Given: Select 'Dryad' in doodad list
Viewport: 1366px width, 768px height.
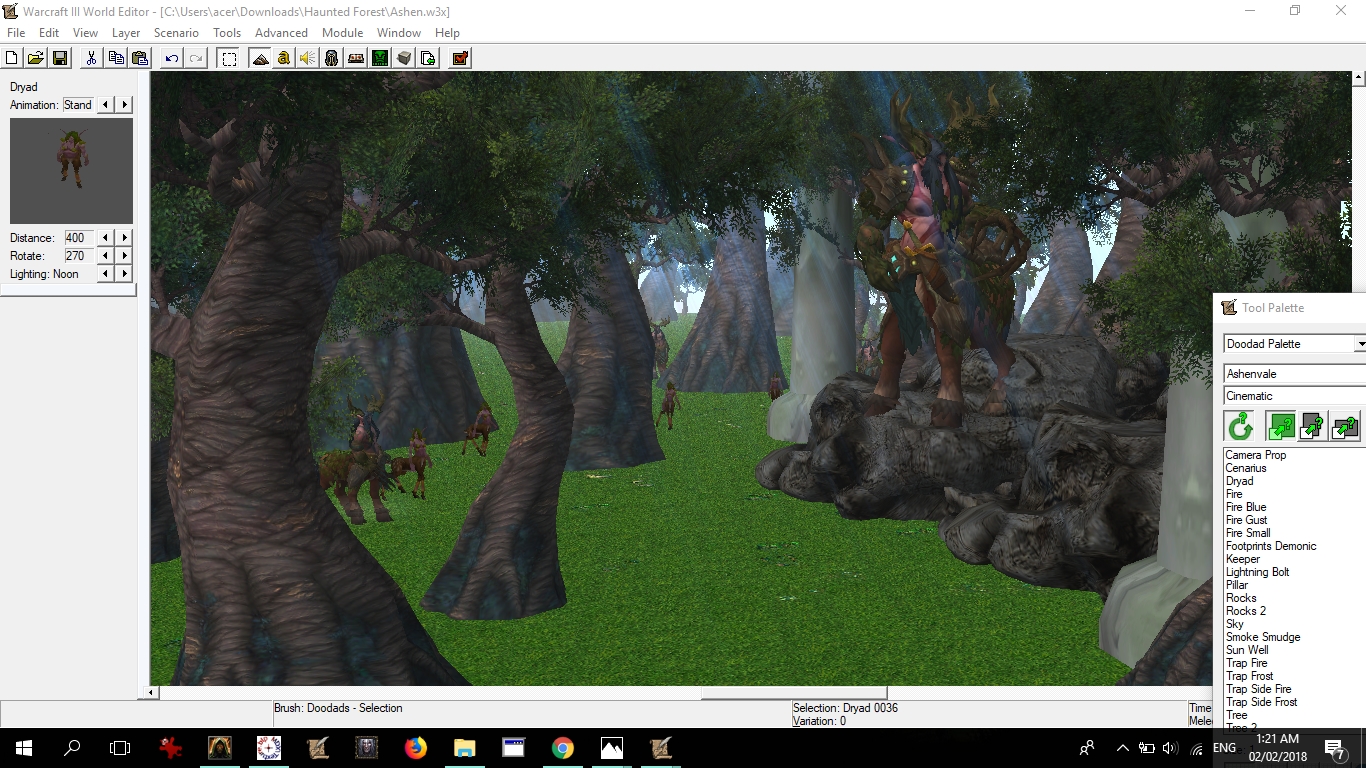Looking at the screenshot, I should click(x=1239, y=481).
